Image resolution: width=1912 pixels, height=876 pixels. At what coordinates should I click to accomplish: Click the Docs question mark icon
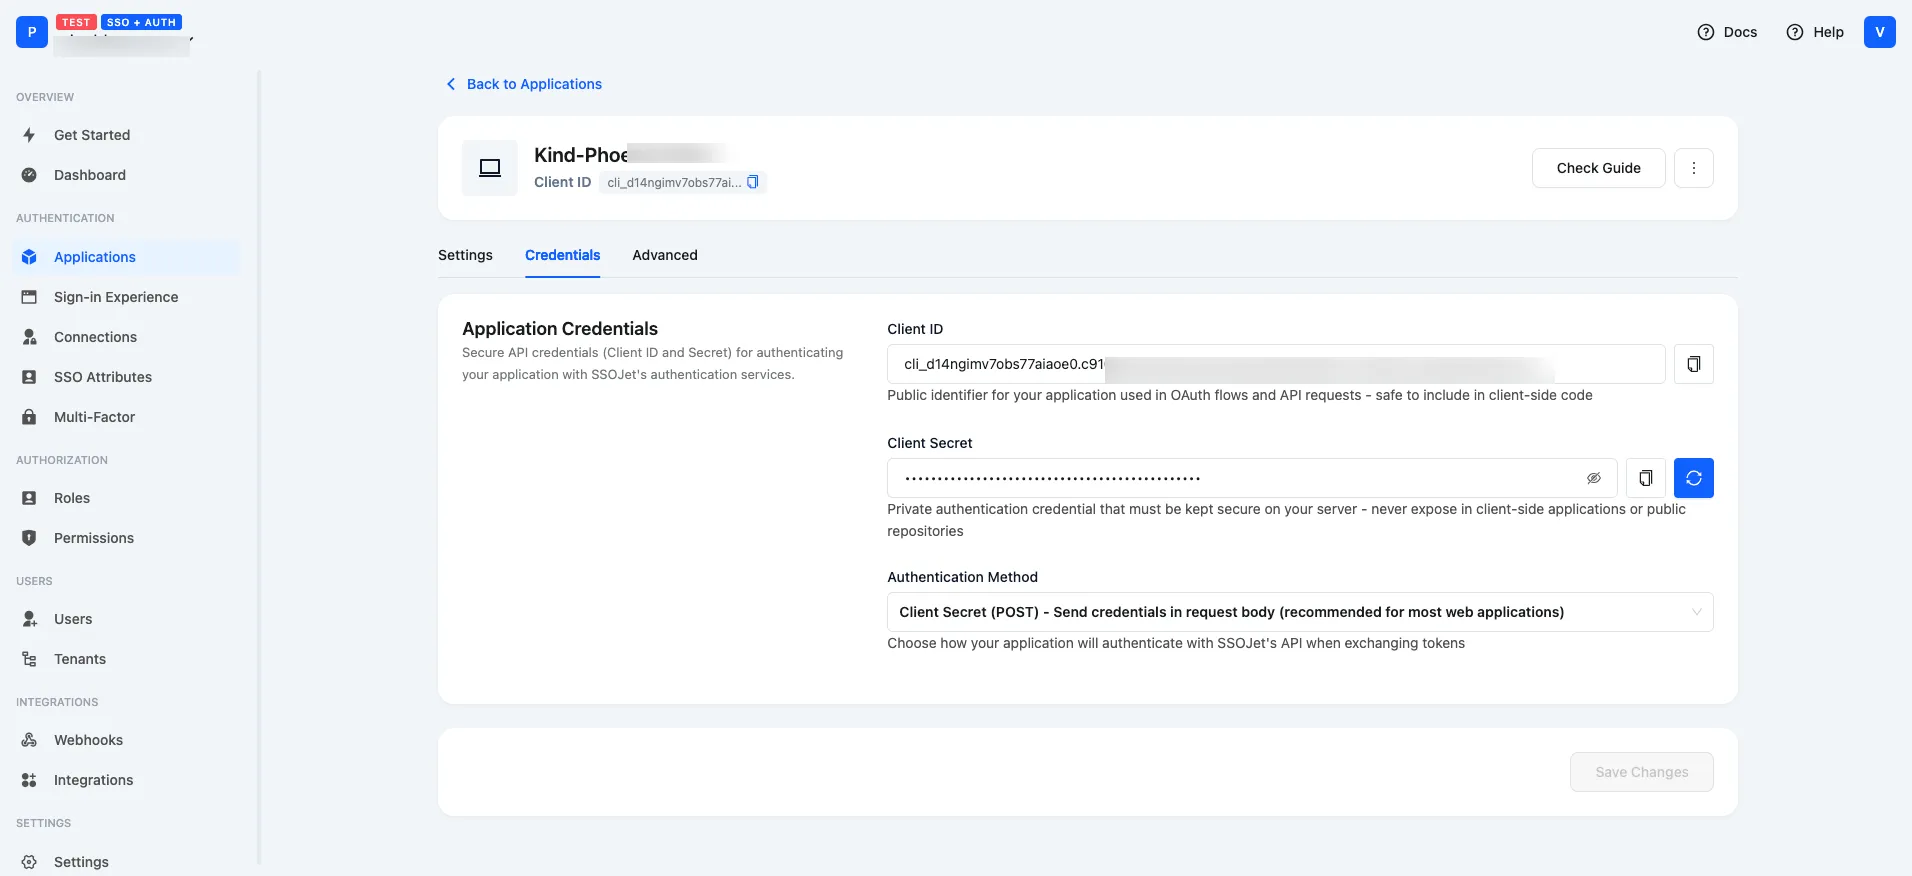(x=1706, y=32)
